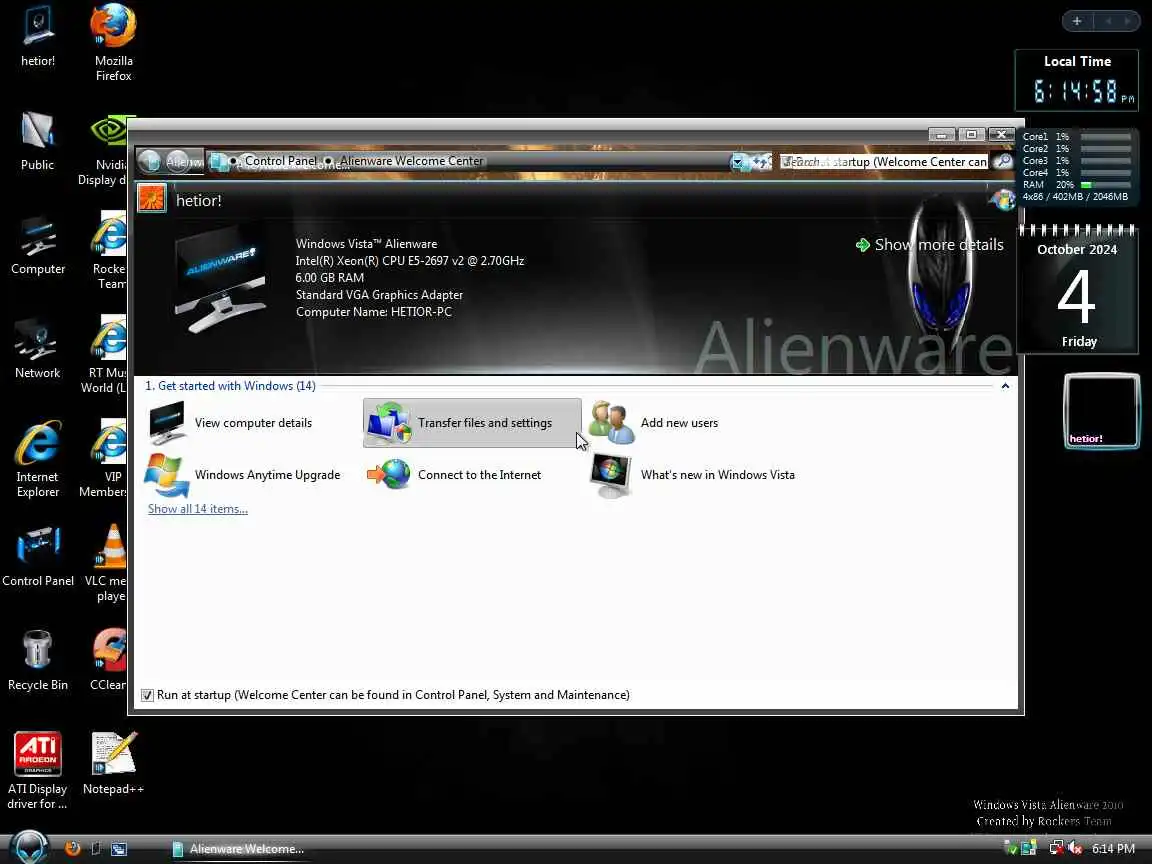Click Alienware Welcome taskbar button
This screenshot has width=1152, height=864.
[240, 849]
